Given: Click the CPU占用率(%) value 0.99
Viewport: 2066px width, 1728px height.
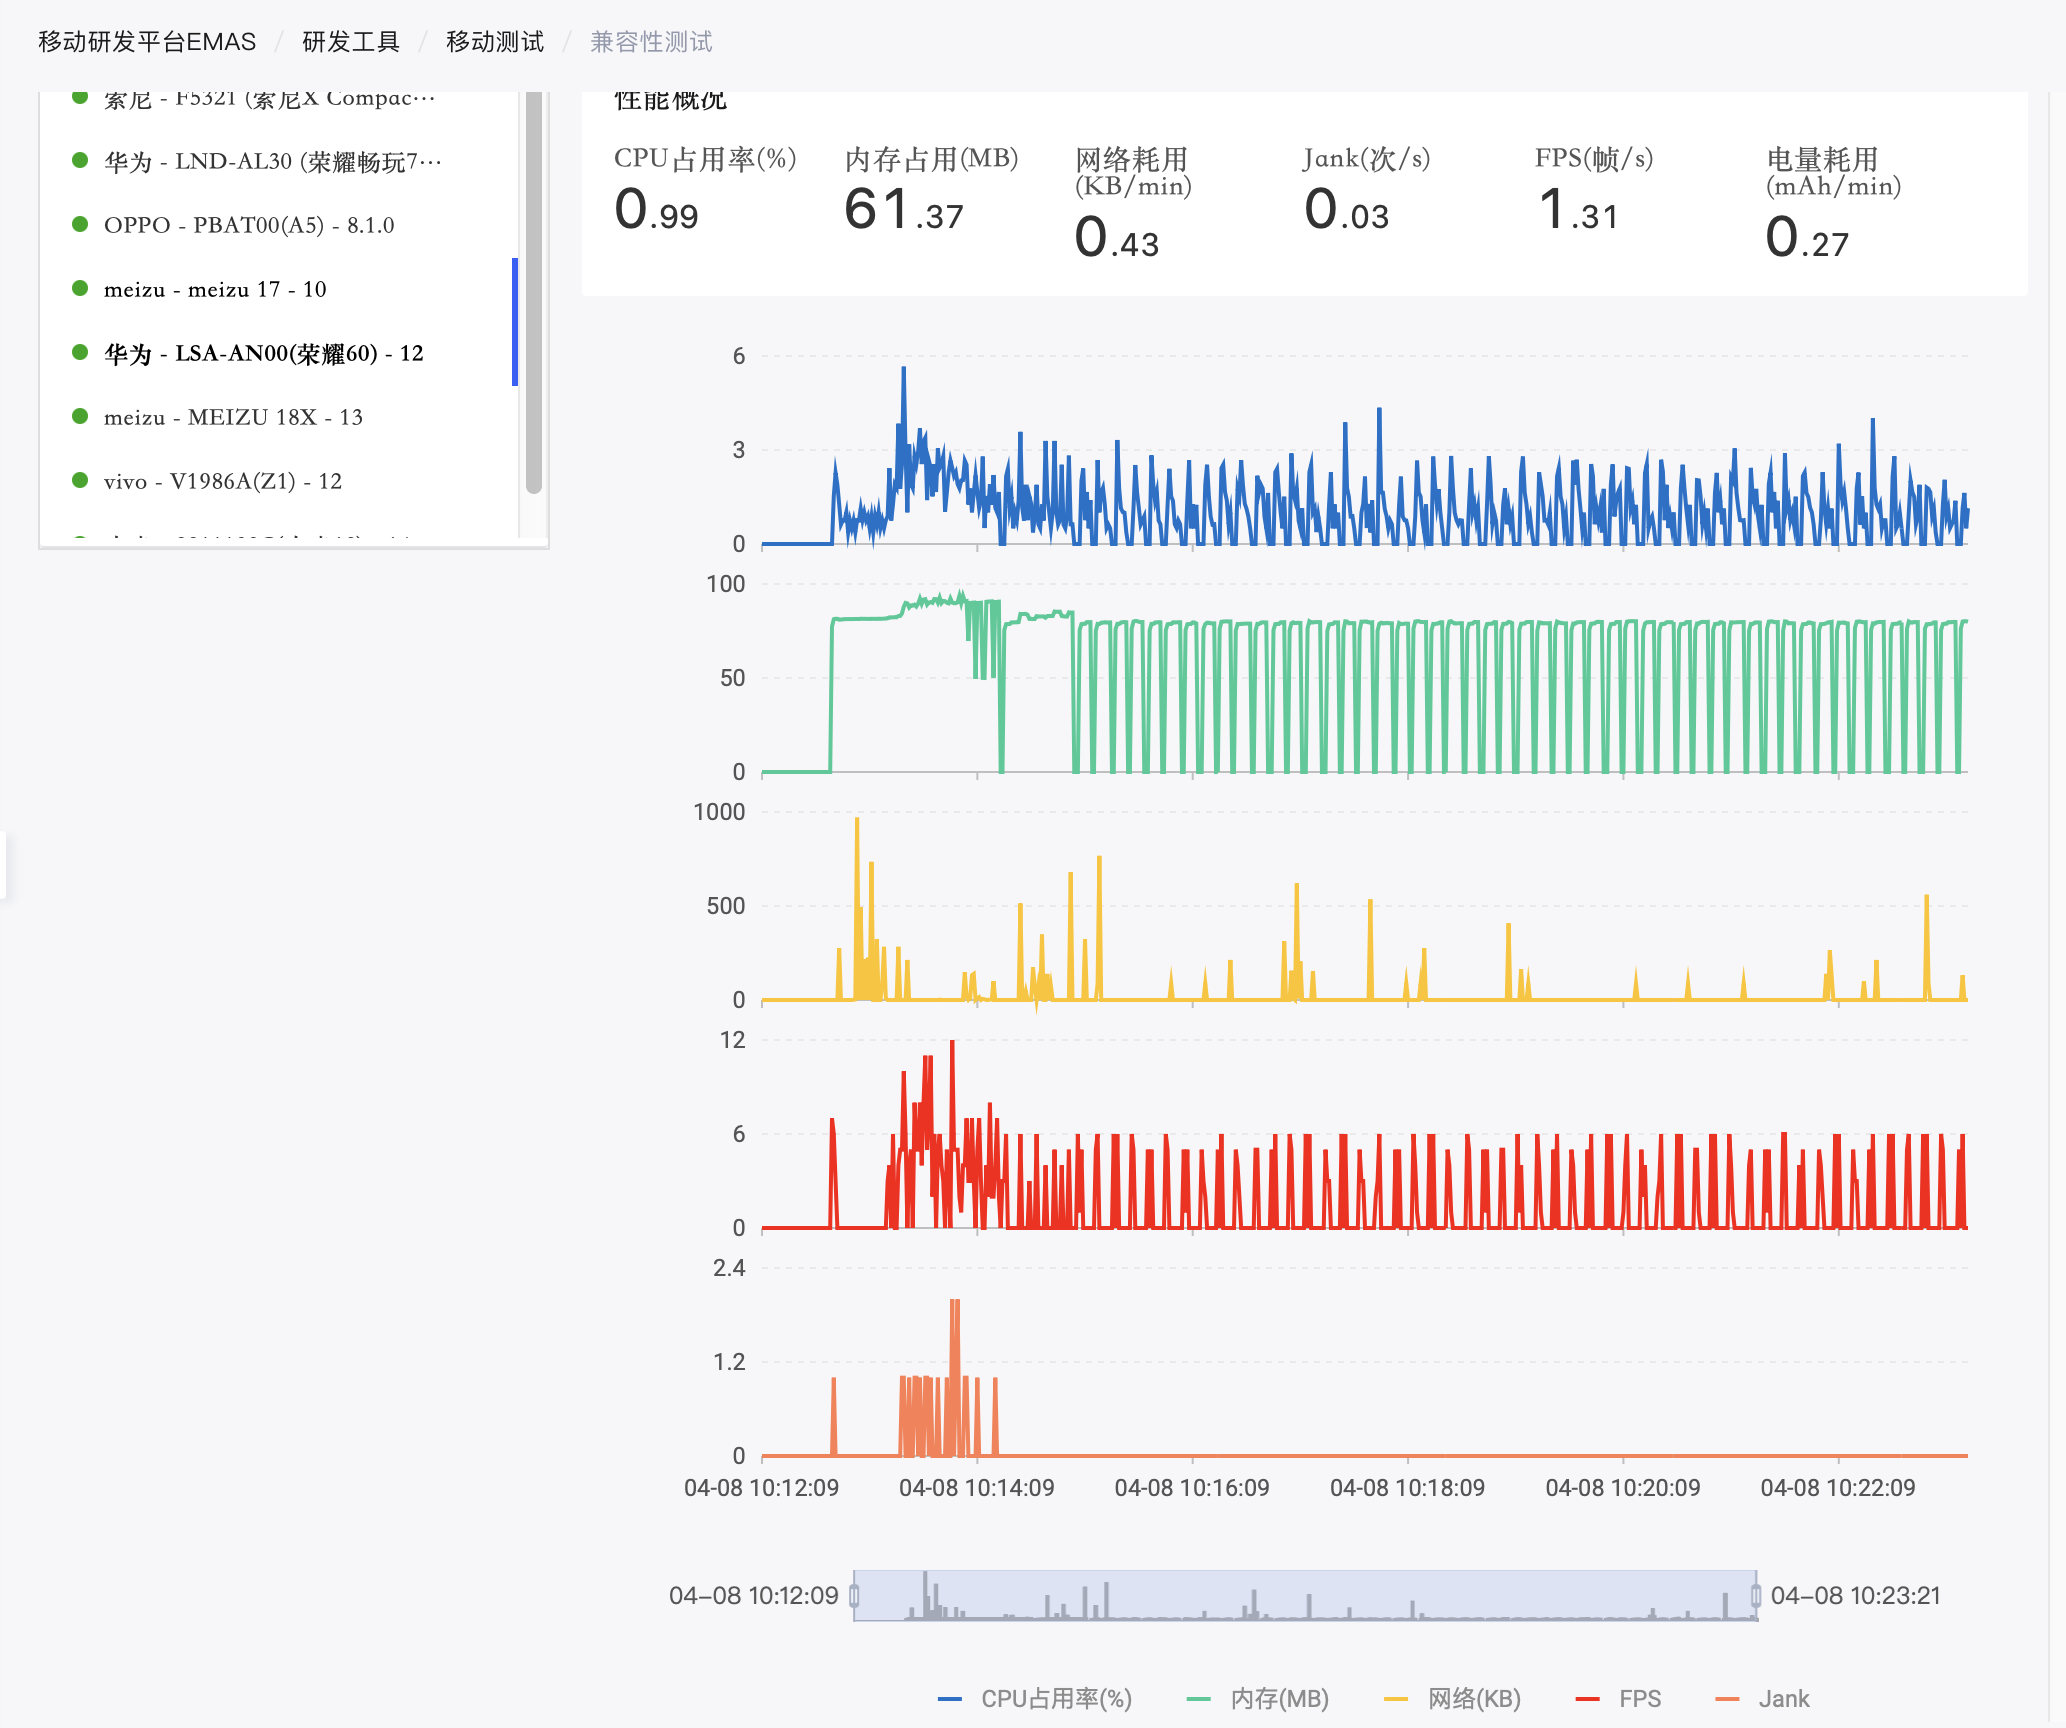Looking at the screenshot, I should pos(656,210).
